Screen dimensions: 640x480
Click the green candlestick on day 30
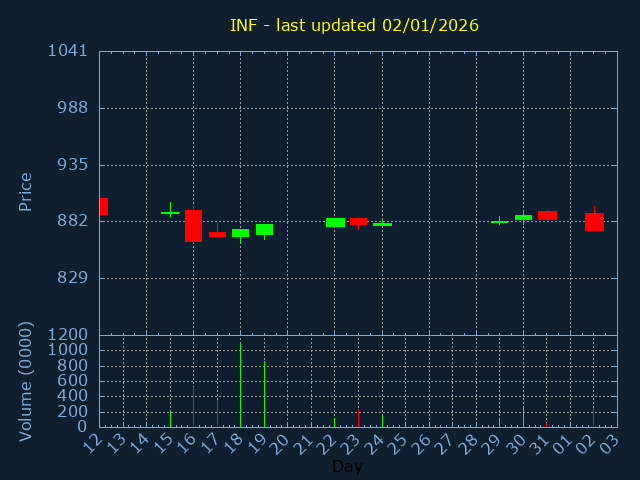523,217
